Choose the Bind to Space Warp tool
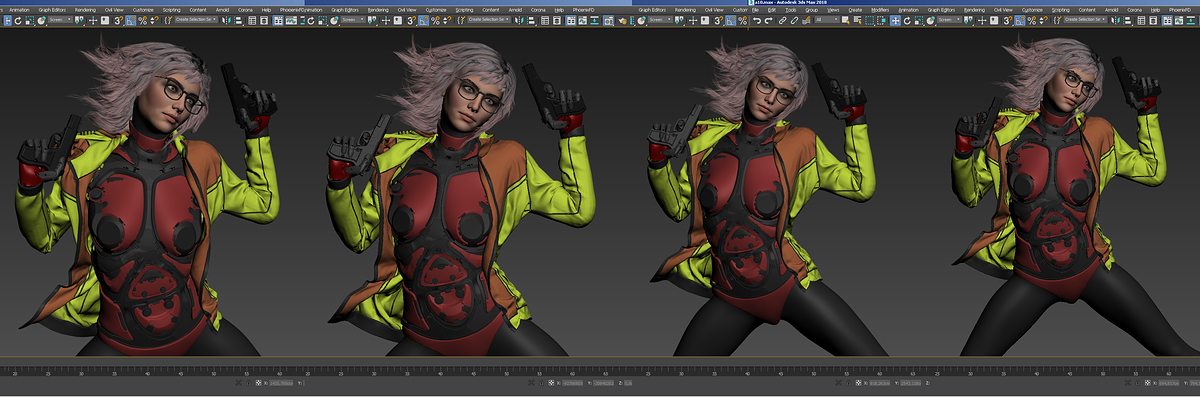The width and height of the screenshot is (1200, 397). pyautogui.click(x=806, y=20)
